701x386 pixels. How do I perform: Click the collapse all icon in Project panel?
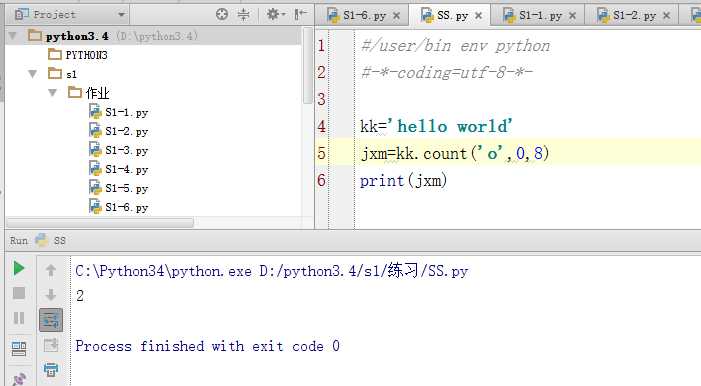coord(244,15)
